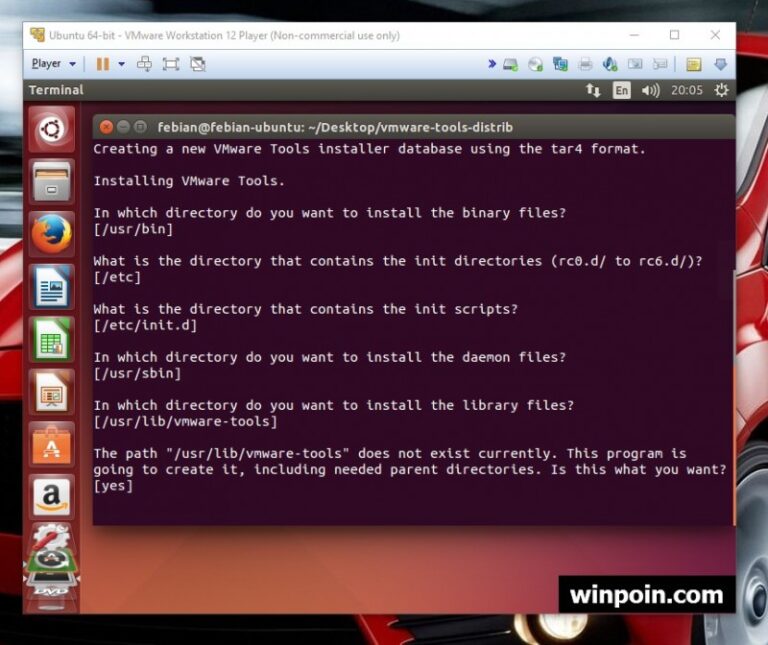Click the 20:05 clock in the panel
Viewport: 768px width, 645px height.
687,90
